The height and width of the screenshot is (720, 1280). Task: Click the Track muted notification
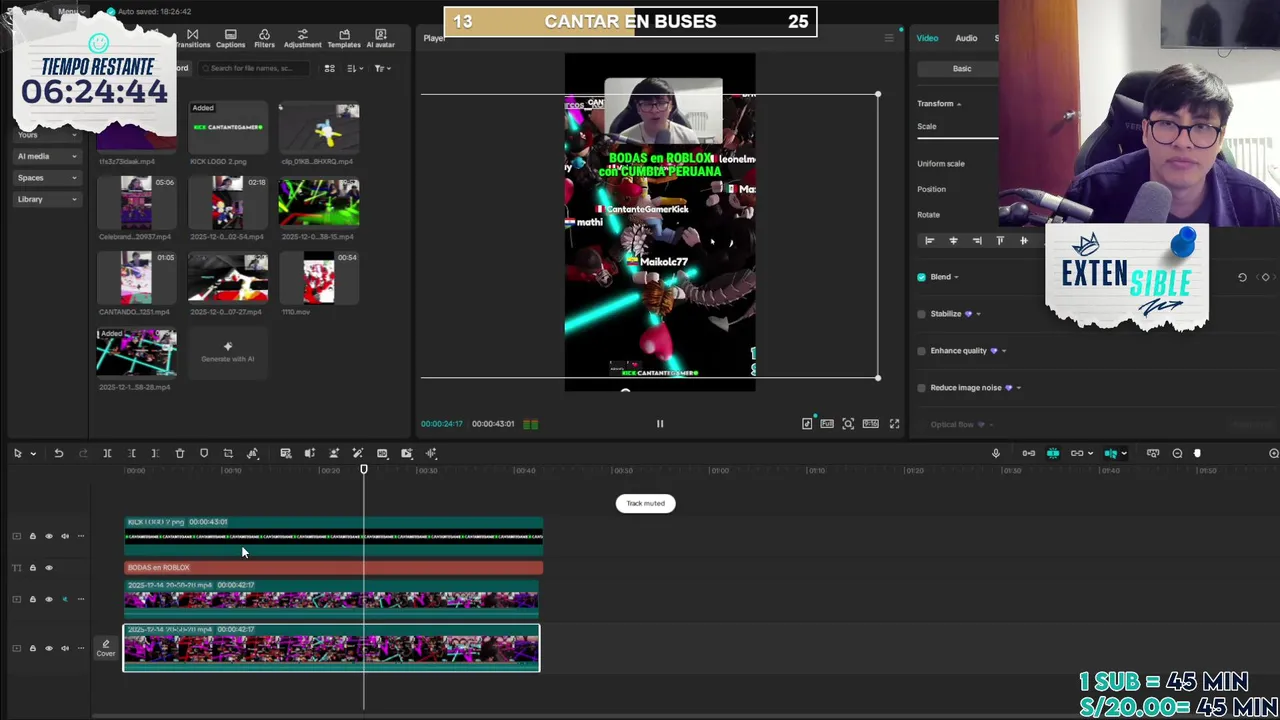pyautogui.click(x=645, y=503)
